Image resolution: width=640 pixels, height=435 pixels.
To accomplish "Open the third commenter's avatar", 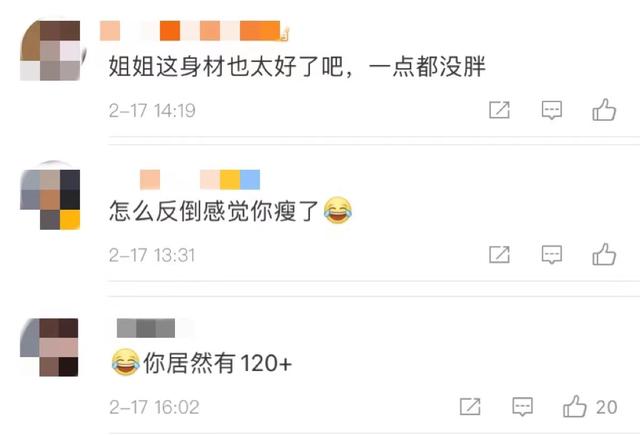I will (50, 347).
